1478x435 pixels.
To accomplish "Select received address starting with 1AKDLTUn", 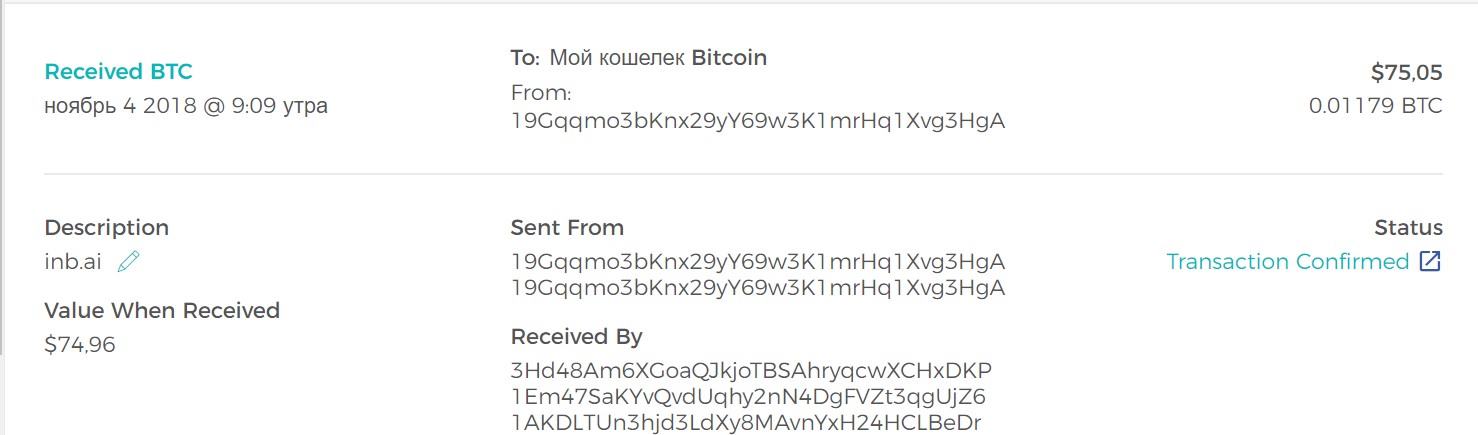I will (746, 423).
